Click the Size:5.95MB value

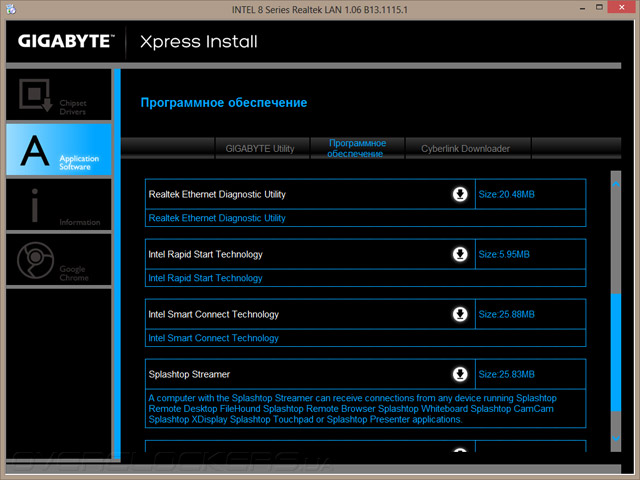pos(504,254)
